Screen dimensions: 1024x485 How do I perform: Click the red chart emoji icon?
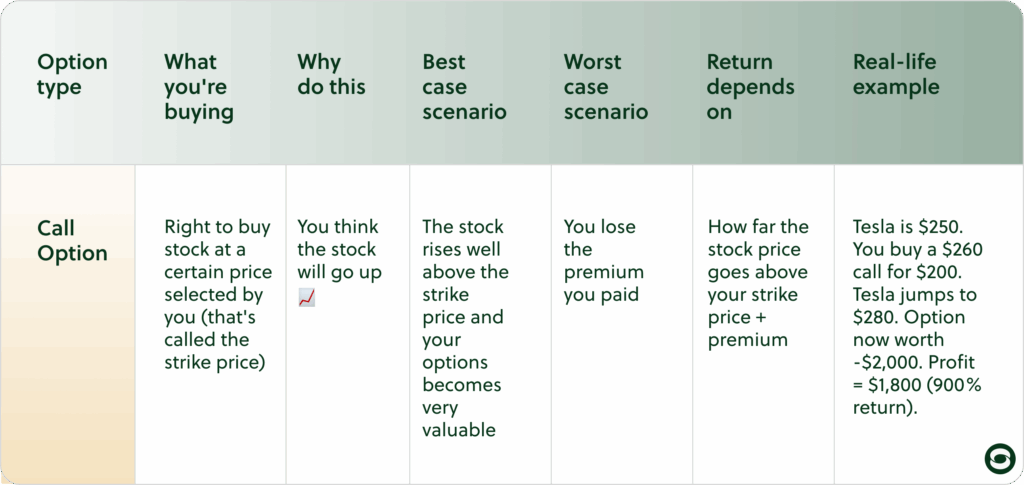click(306, 298)
